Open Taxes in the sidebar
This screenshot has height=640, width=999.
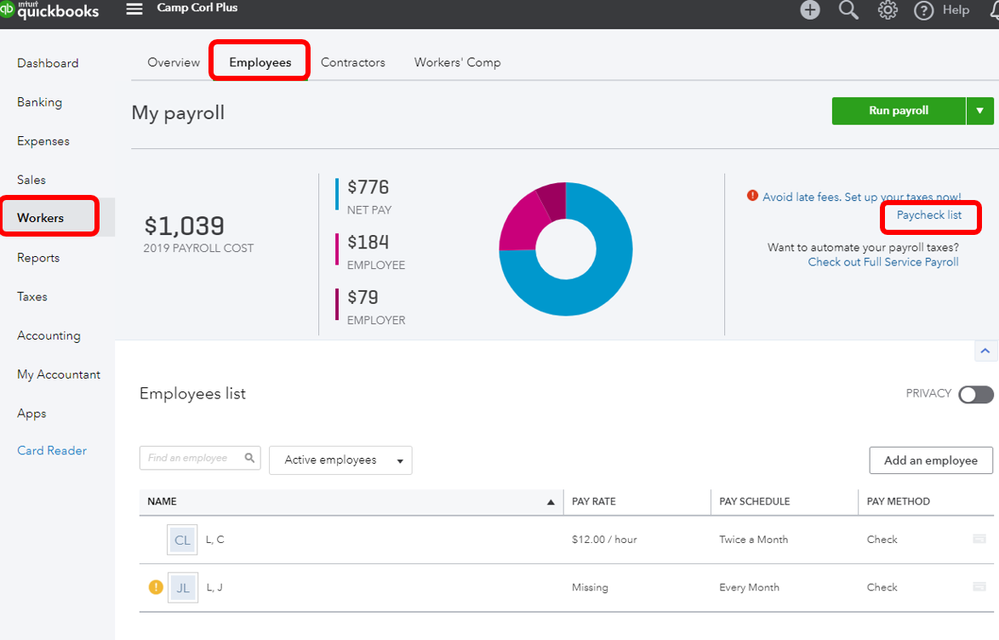32,296
